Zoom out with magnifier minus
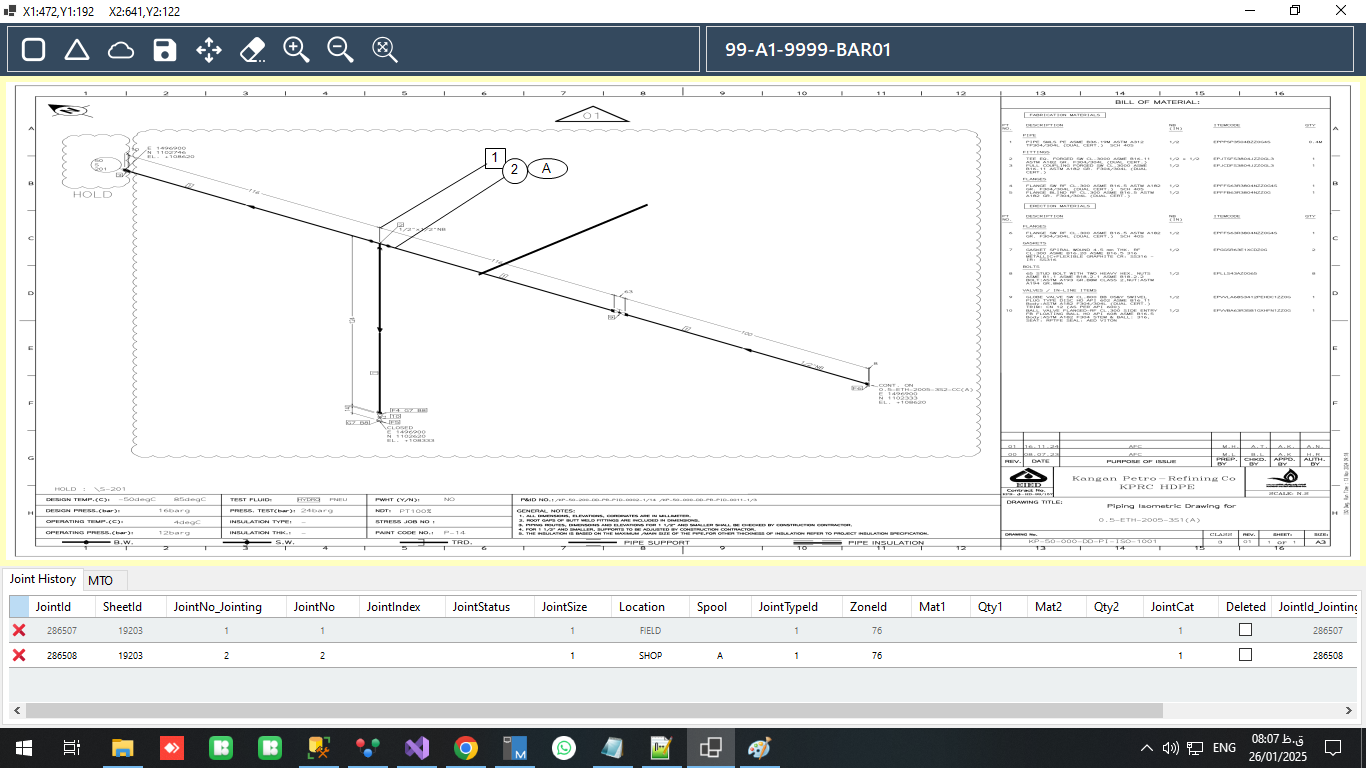The width and height of the screenshot is (1366, 768). click(340, 49)
